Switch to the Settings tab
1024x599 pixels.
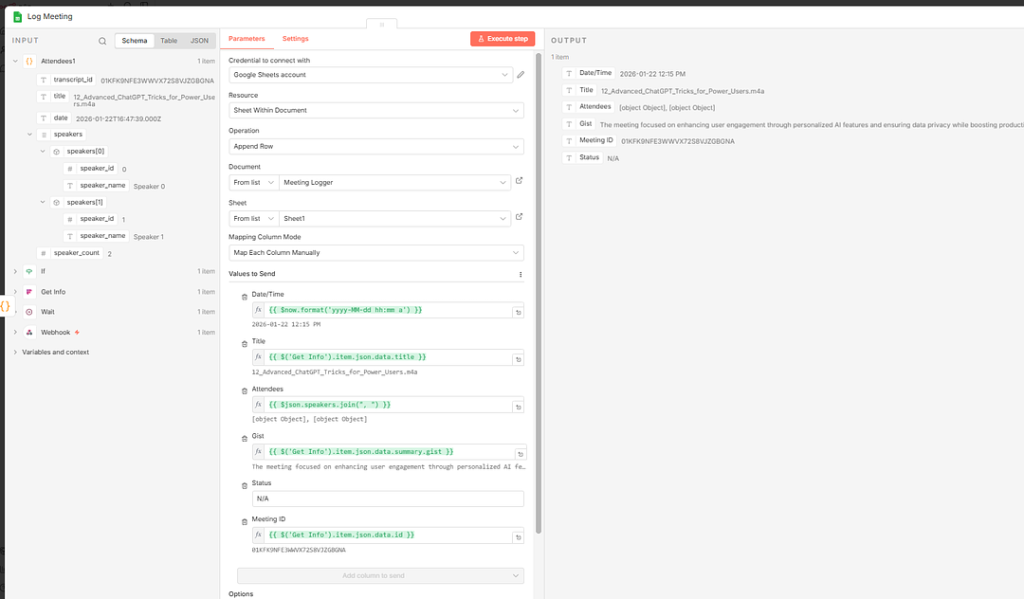click(295, 39)
